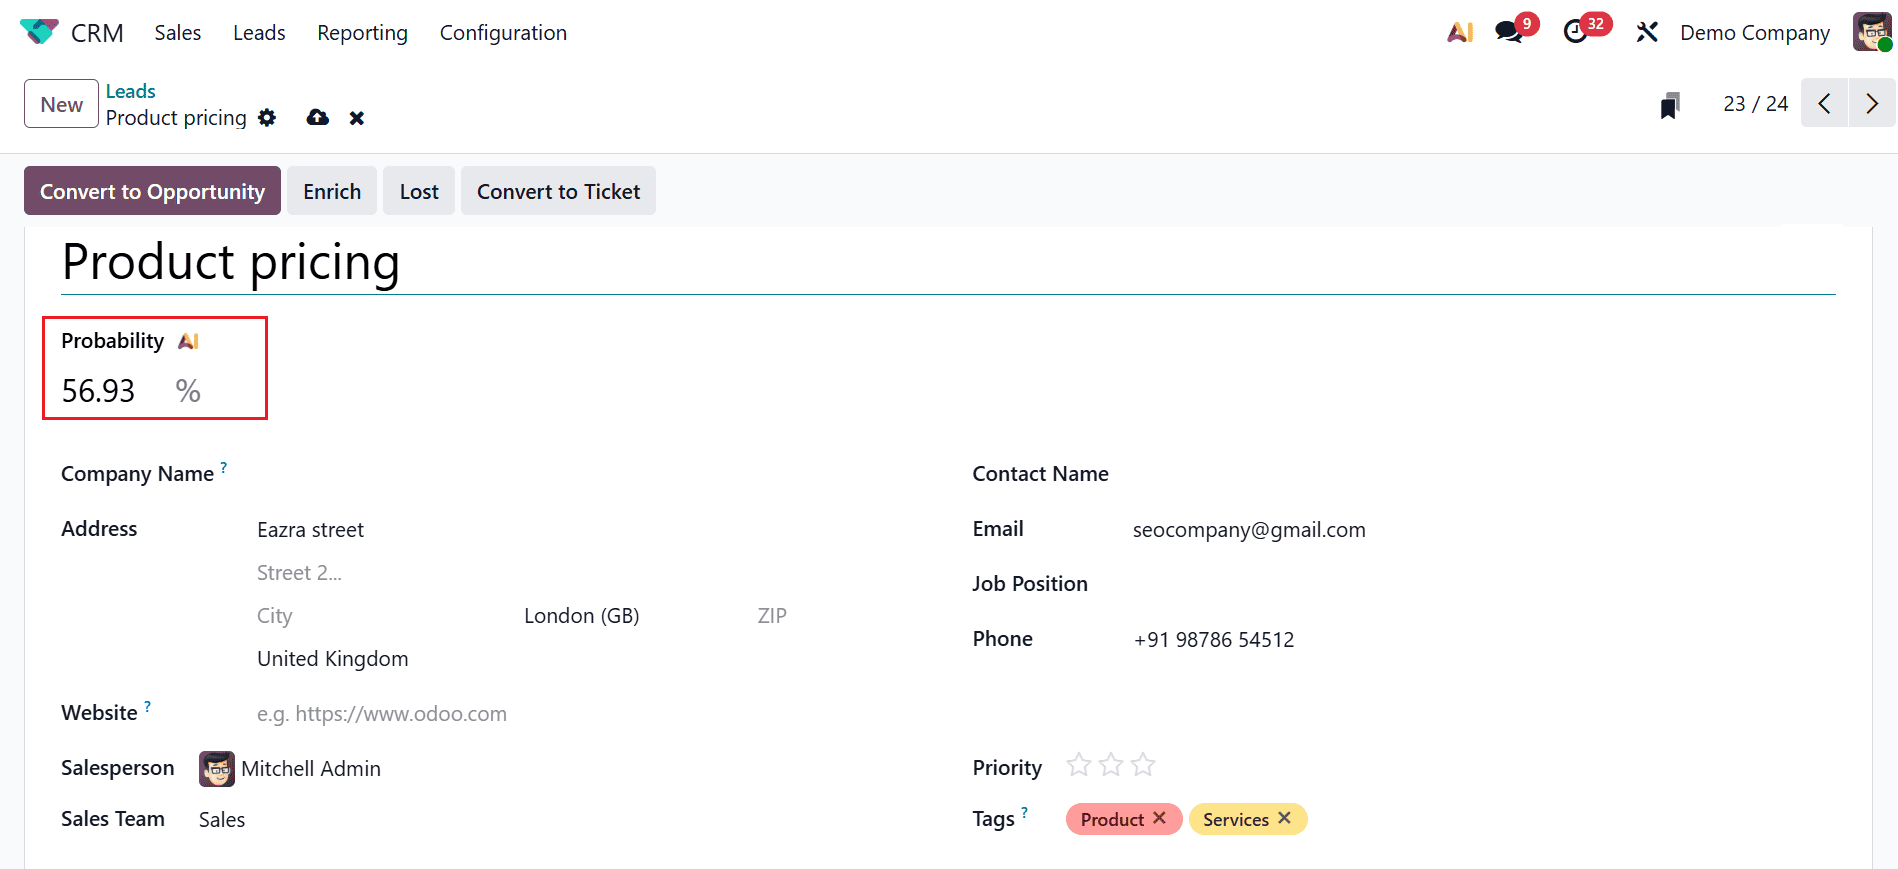Open the Salesperson dropdown Mitchell Admin
Image resolution: width=1898 pixels, height=869 pixels.
pos(310,768)
